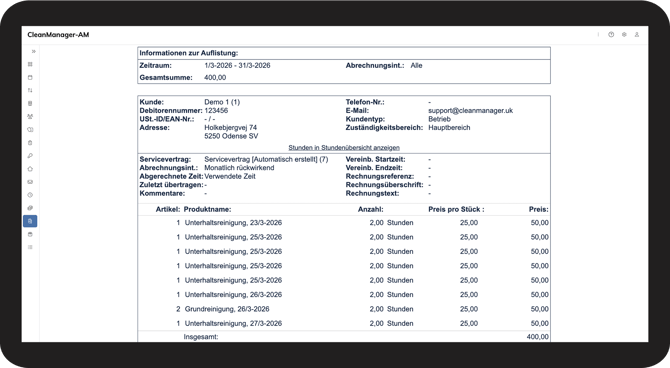670x368 pixels.
Task: Click Abrechnungsint. value 'Alle'
Action: (x=416, y=65)
